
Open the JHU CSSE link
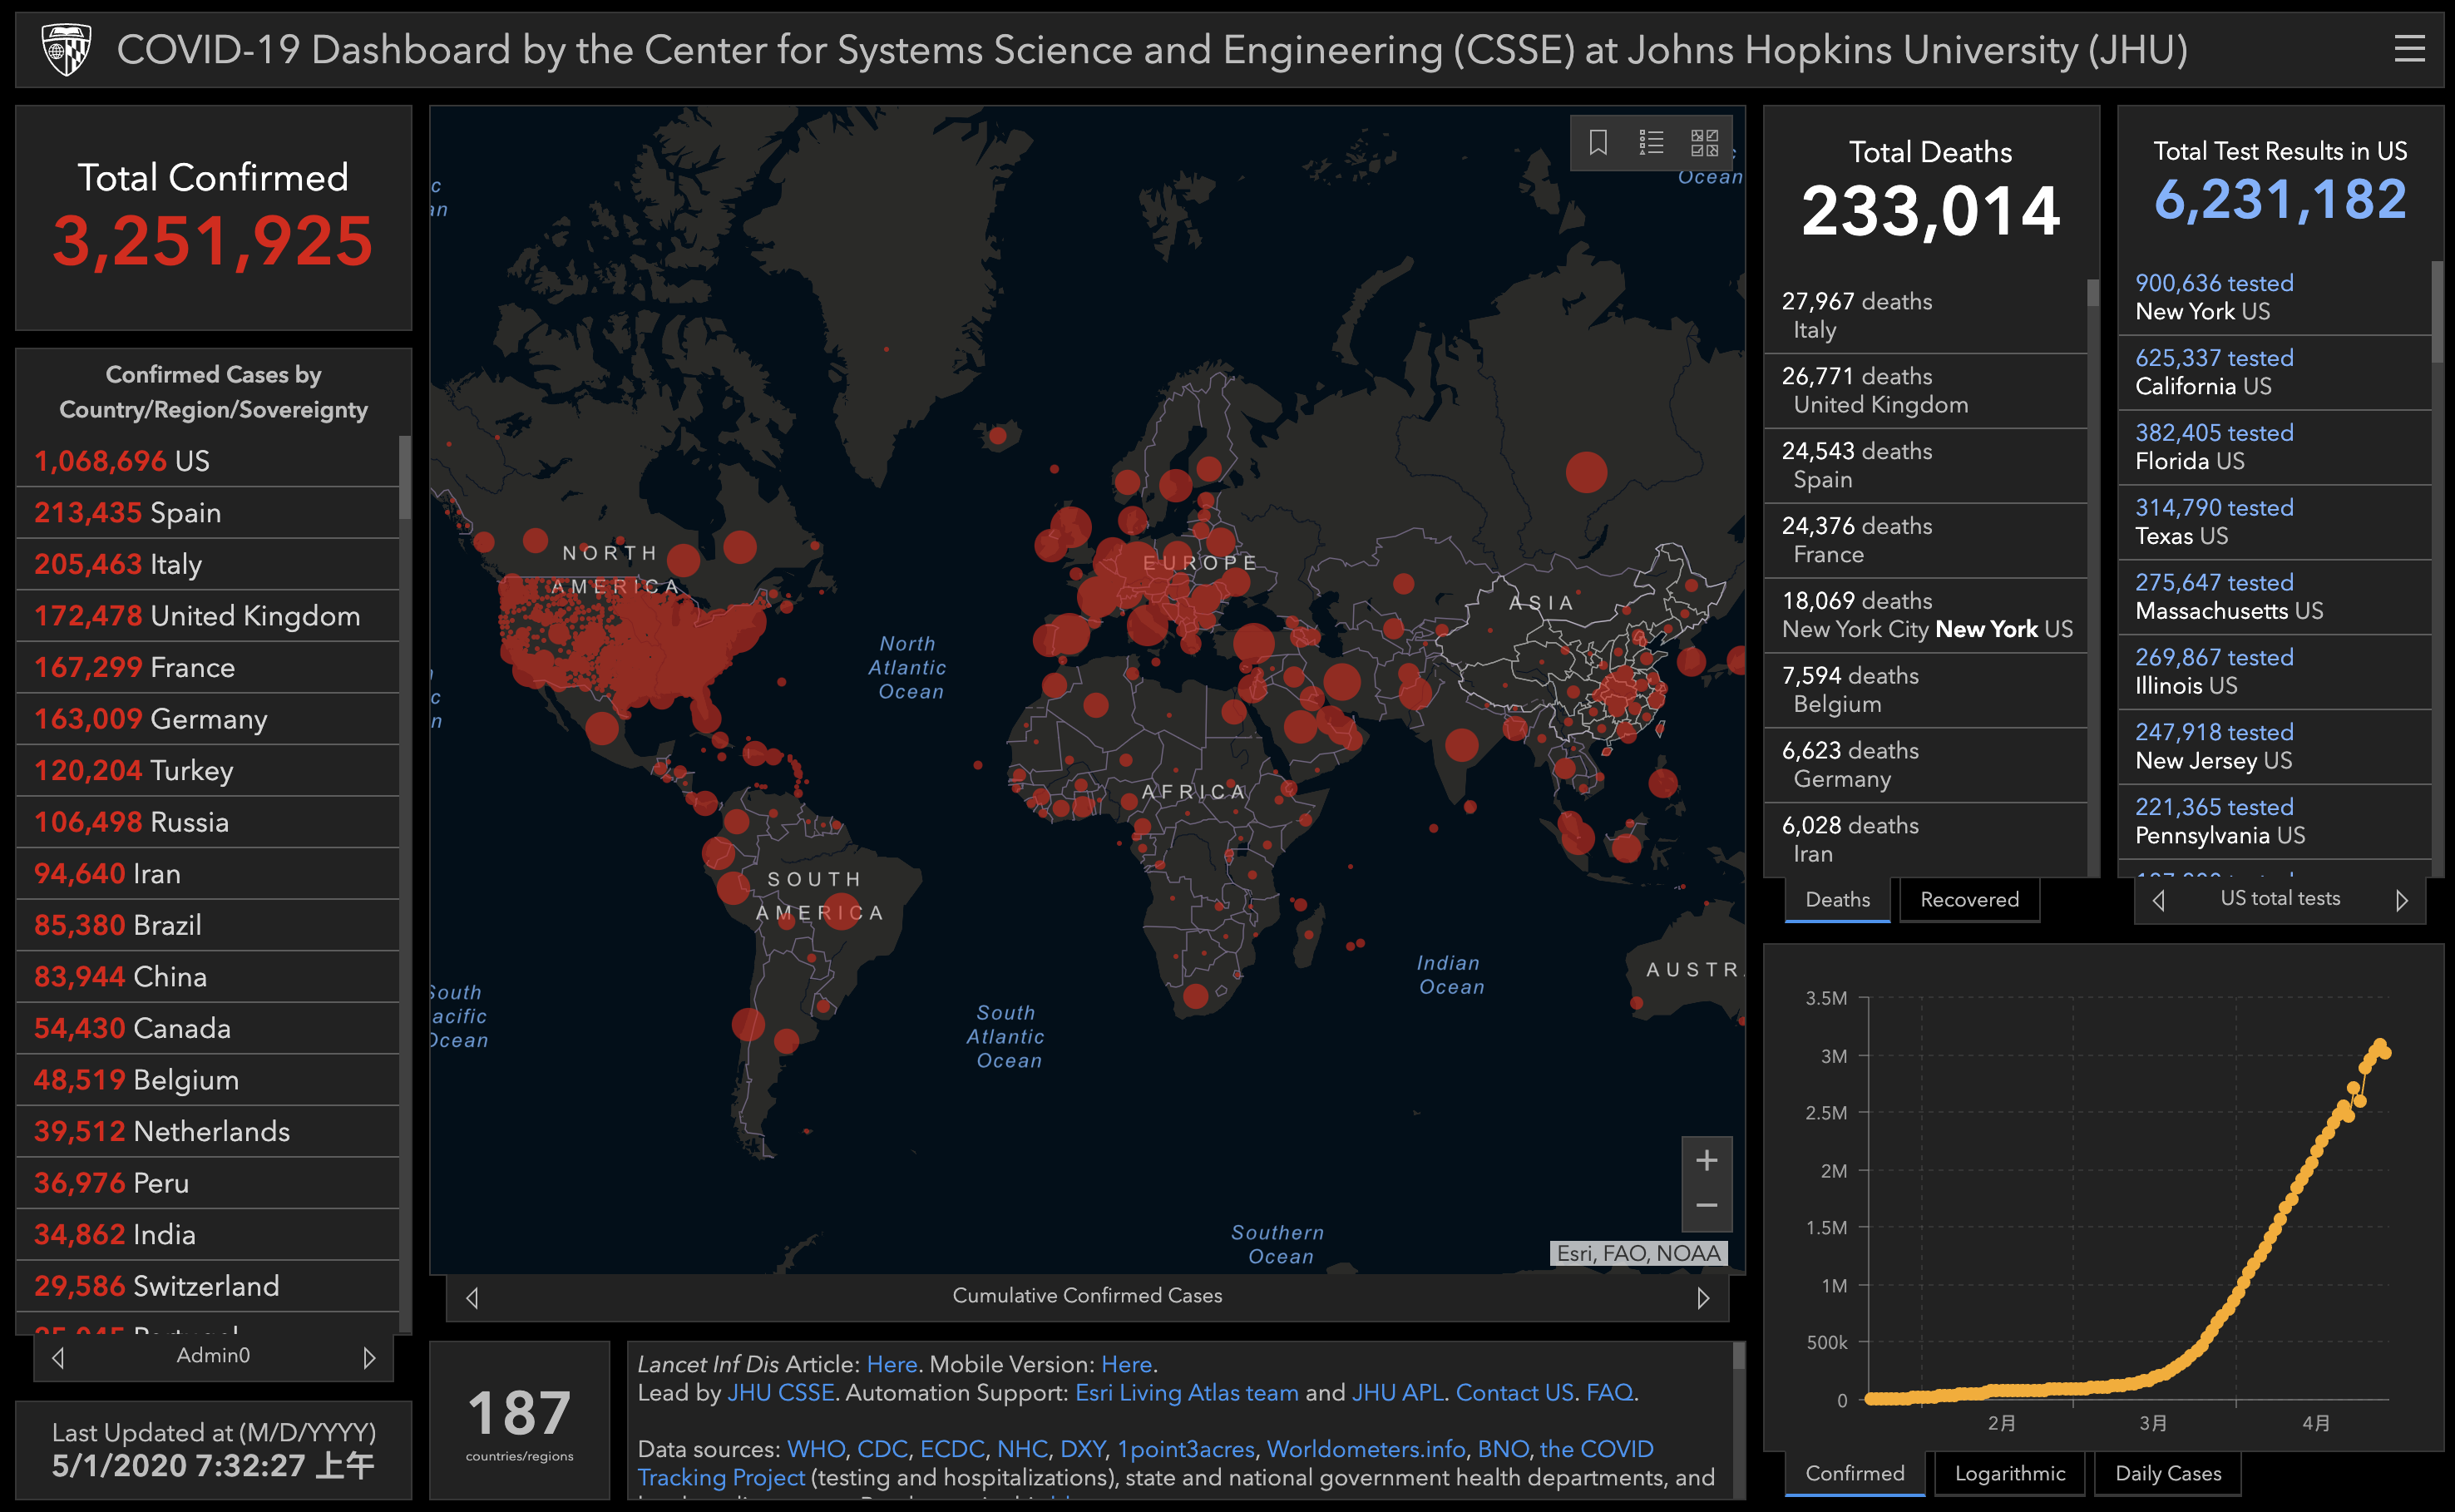pos(780,1392)
